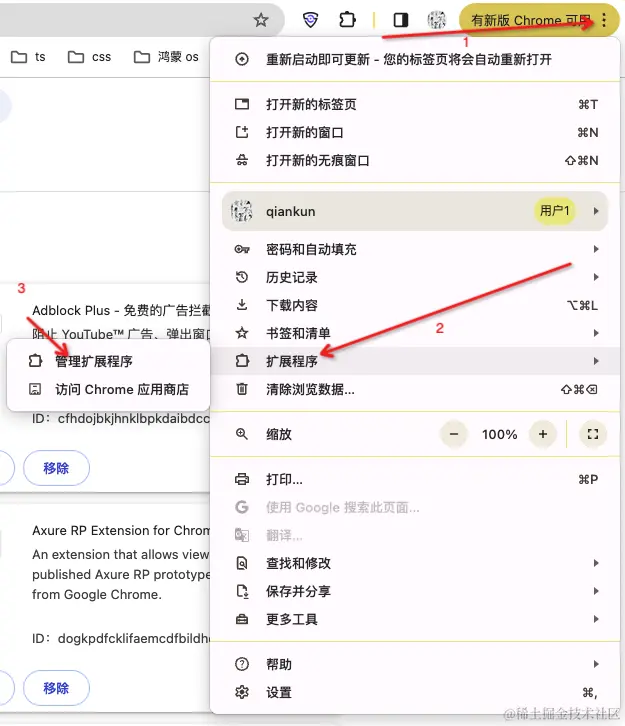
Task: Expand the 更多工具 submenu arrow
Action: 596,619
